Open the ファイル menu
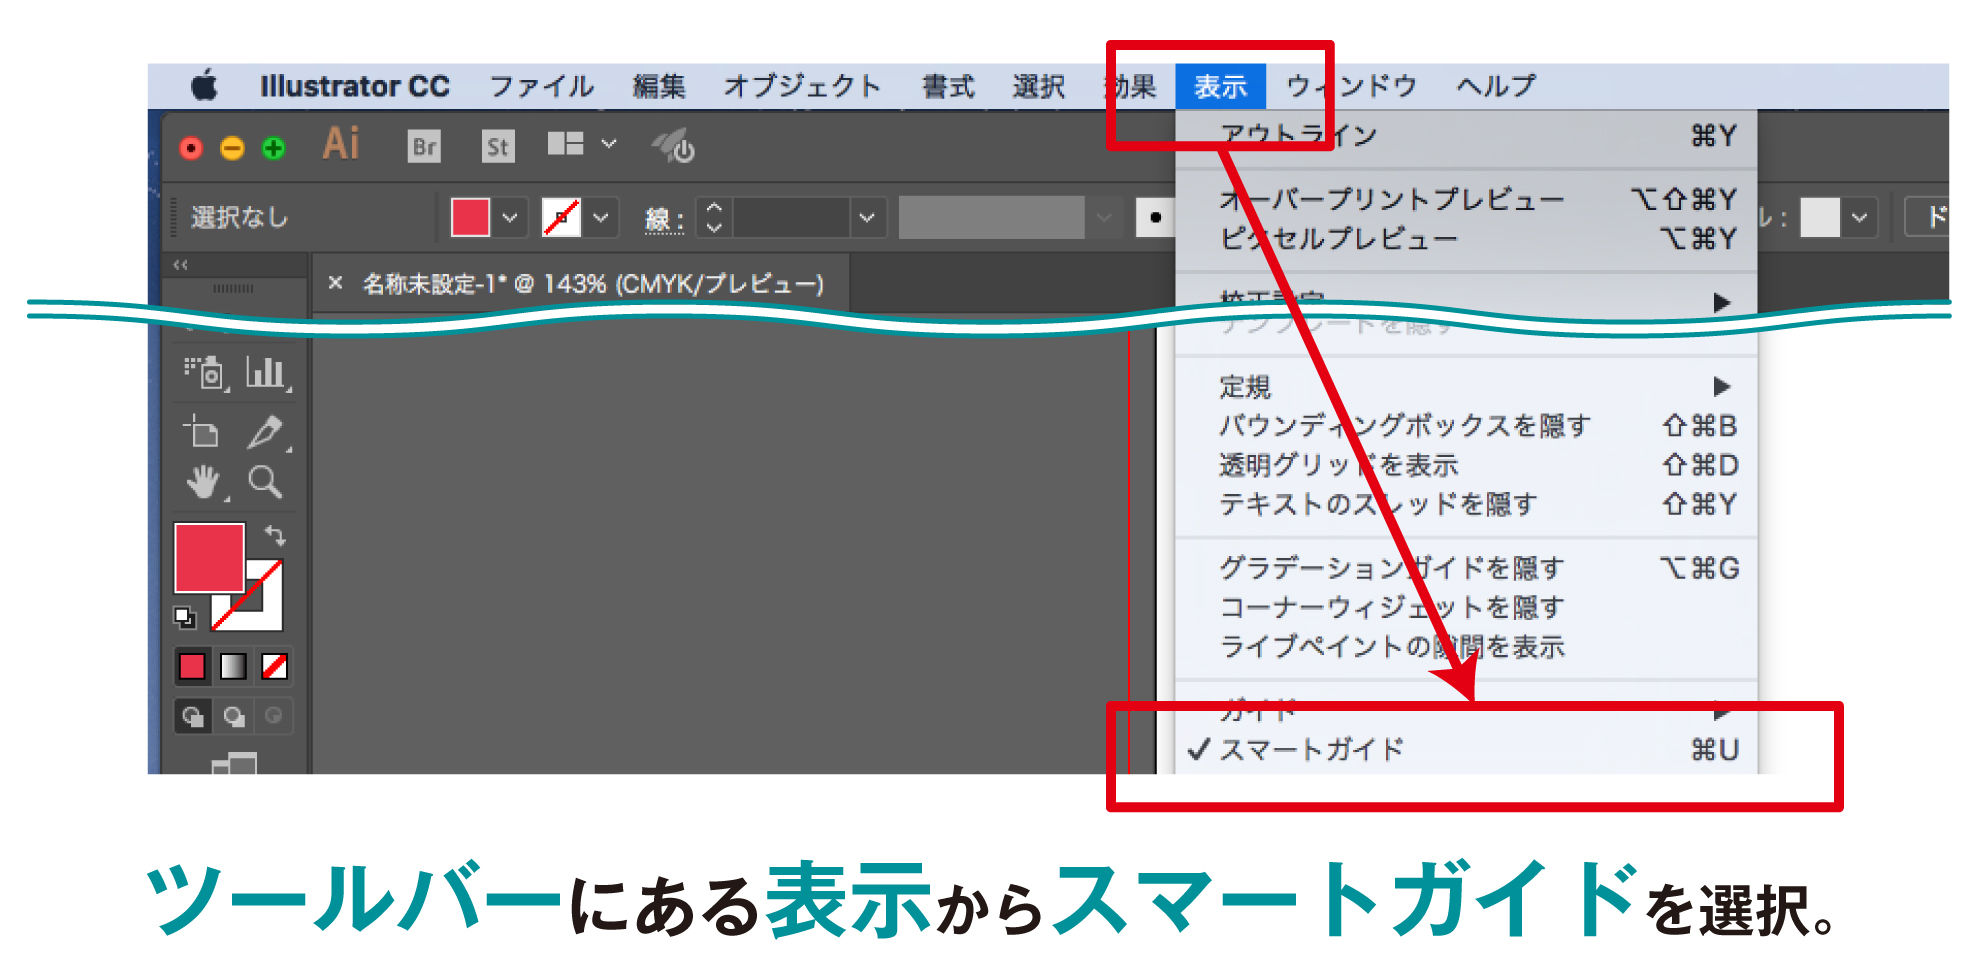This screenshot has height=978, width=1980. [541, 87]
